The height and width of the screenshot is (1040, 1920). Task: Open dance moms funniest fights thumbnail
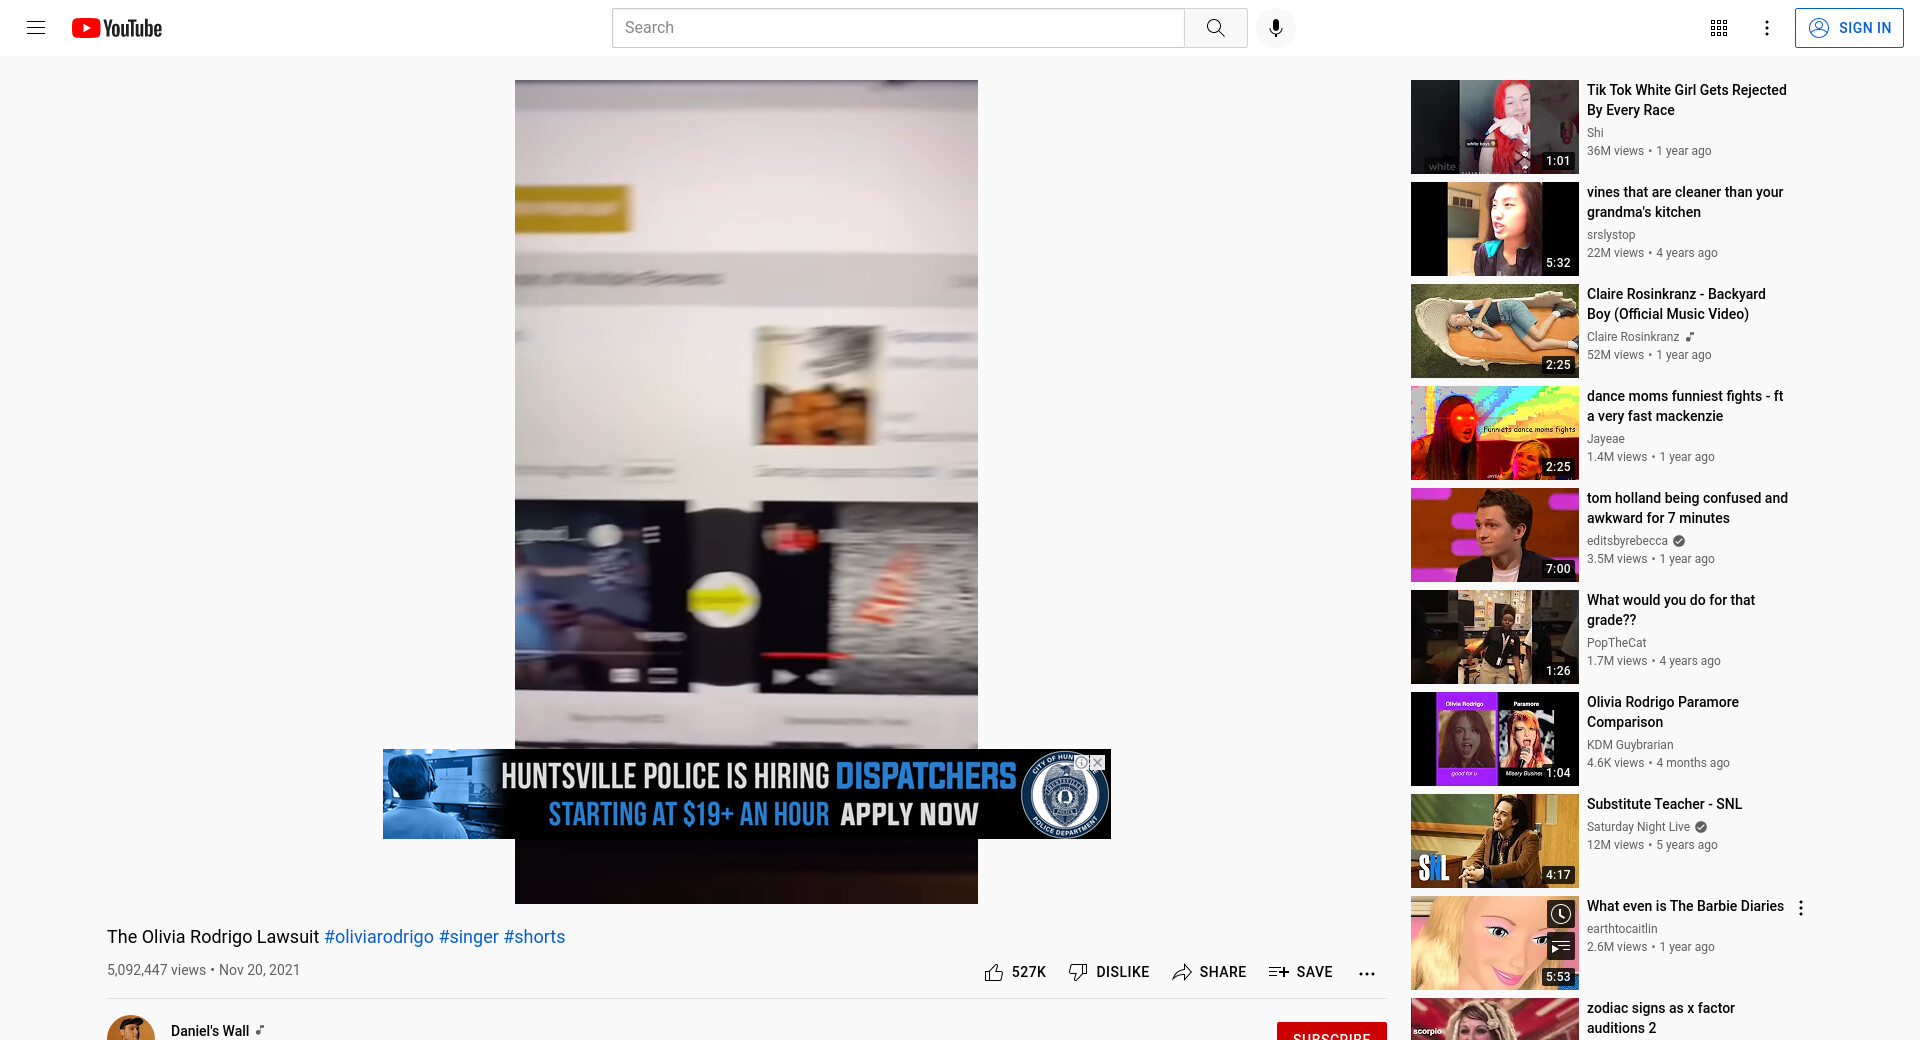[1495, 433]
